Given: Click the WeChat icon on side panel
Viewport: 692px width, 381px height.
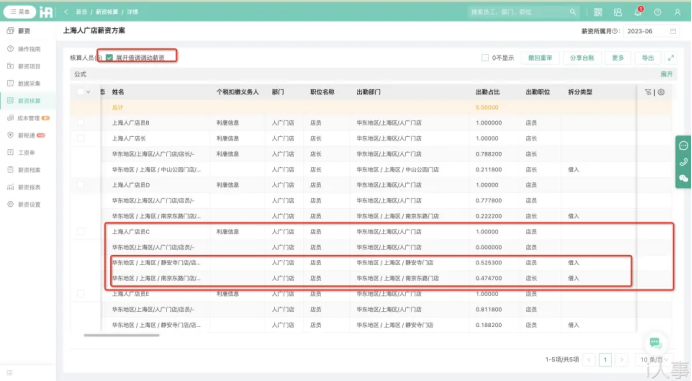Looking at the screenshot, I should click(683, 178).
